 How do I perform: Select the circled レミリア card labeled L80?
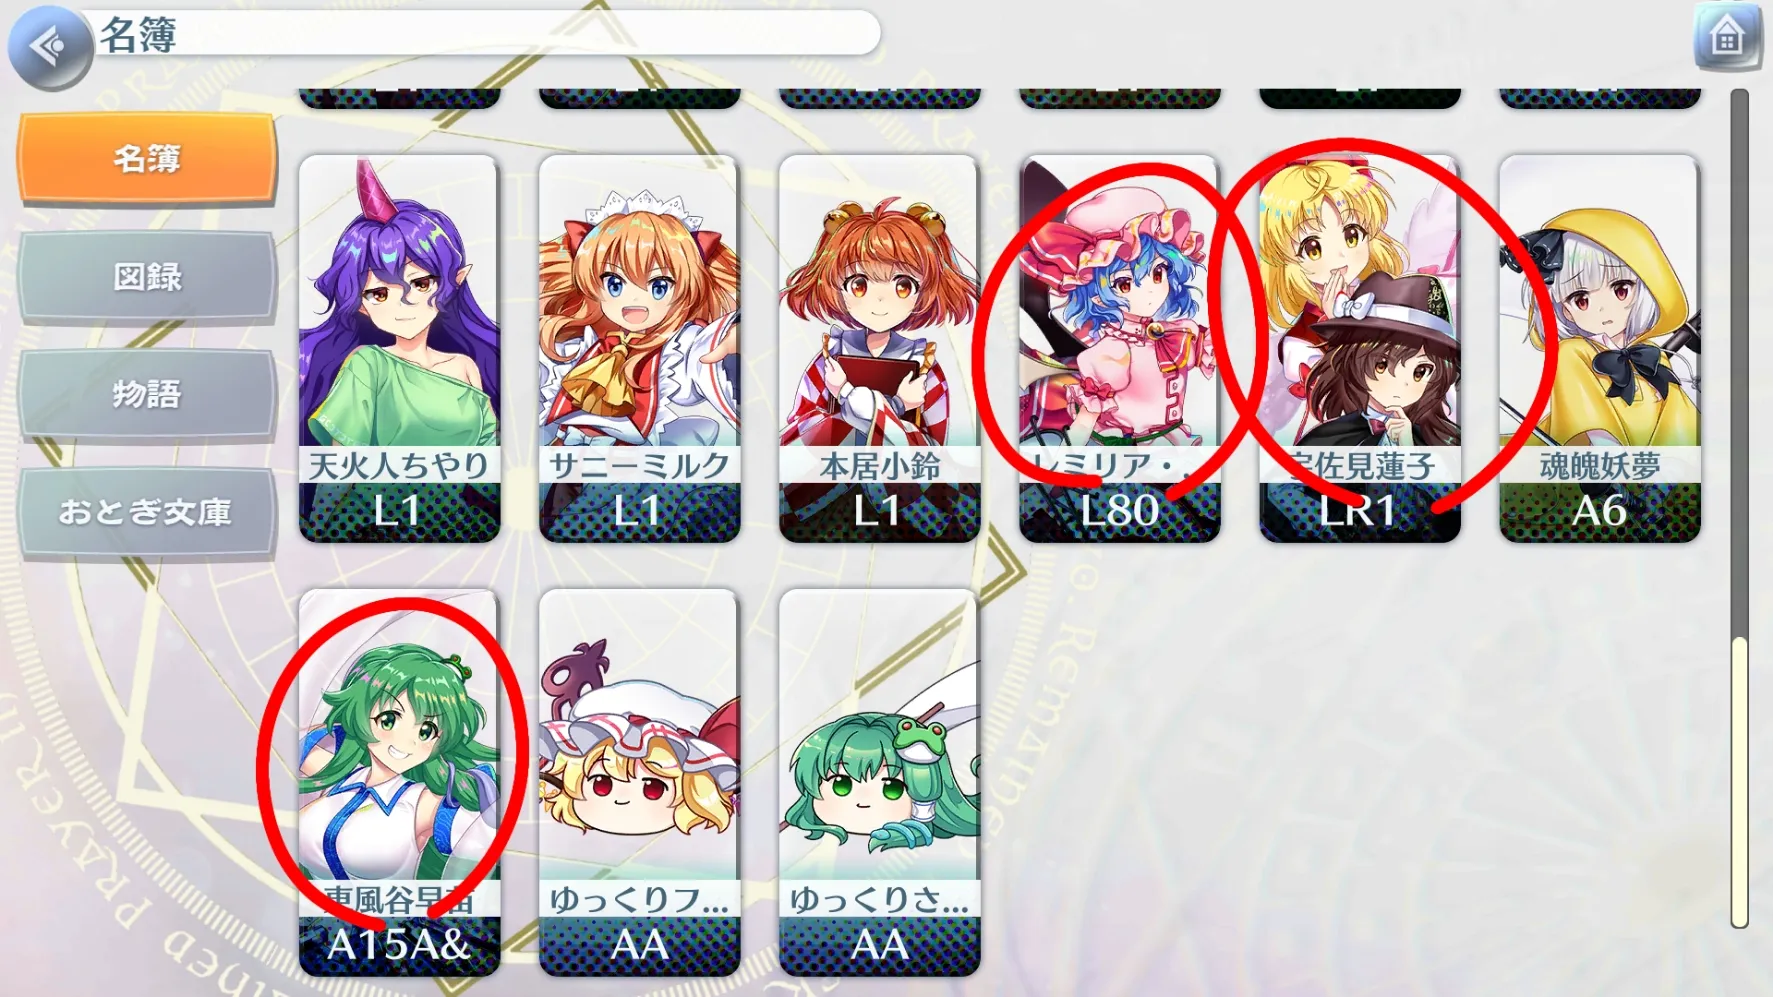pyautogui.click(x=1119, y=348)
